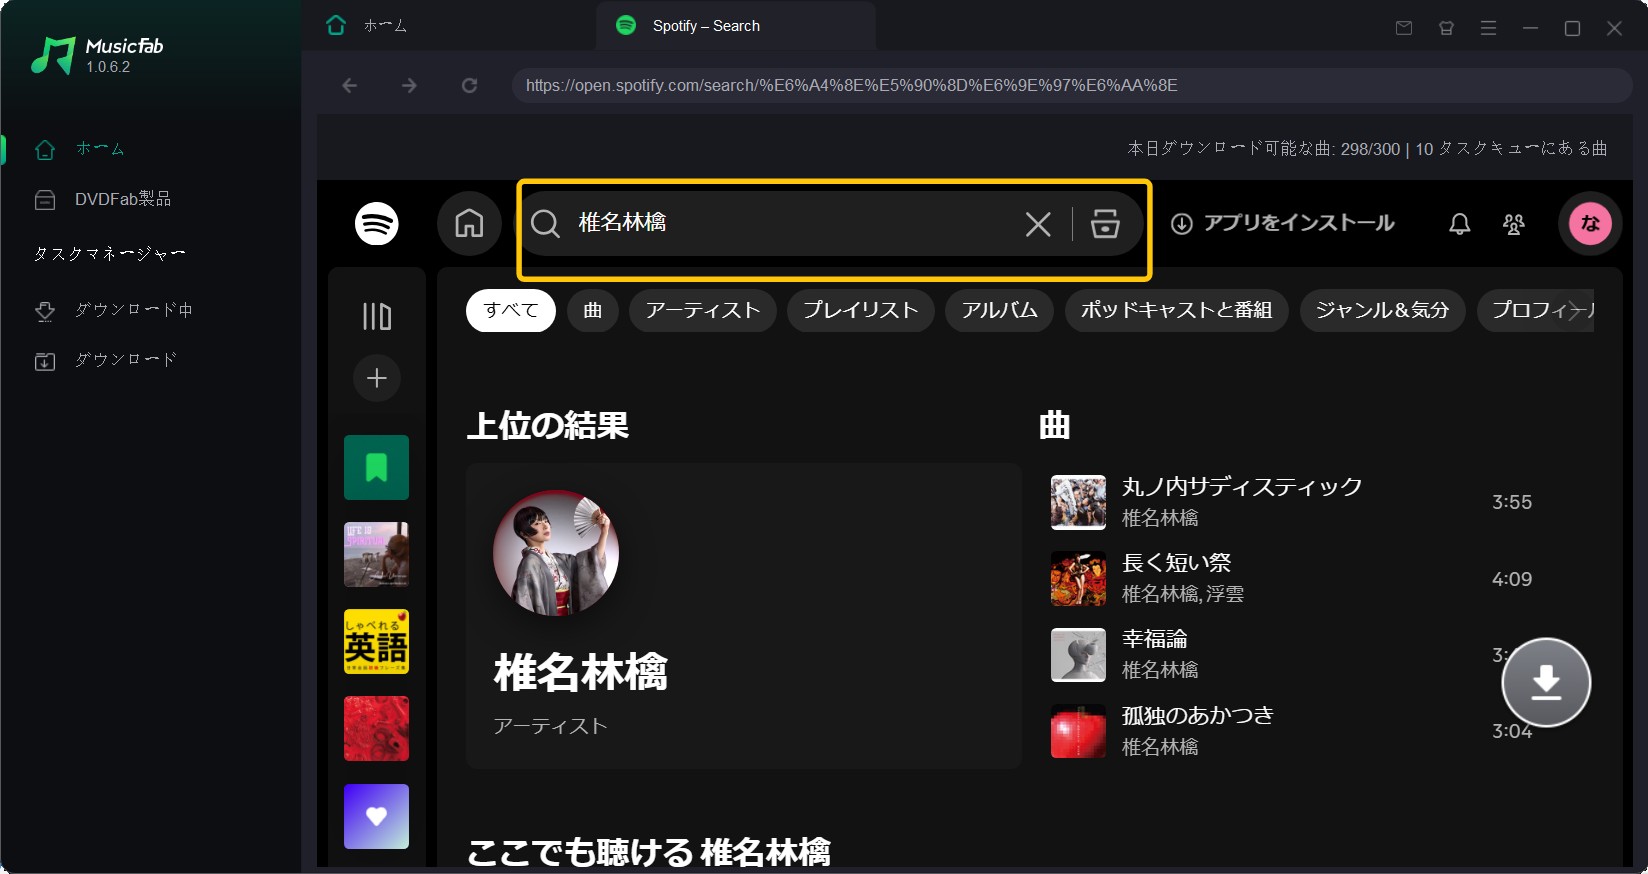Go to Spotify home via house icon
1648x874 pixels.
tap(469, 223)
